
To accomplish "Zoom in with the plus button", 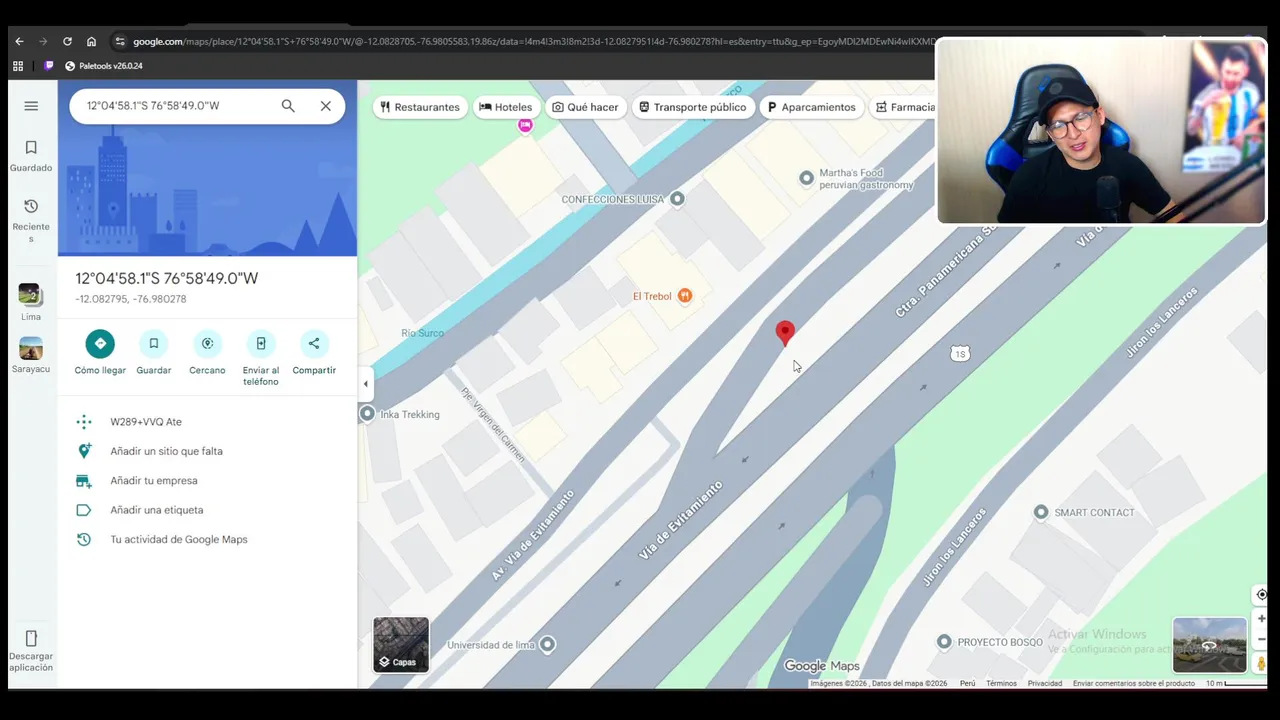I will click(x=1262, y=619).
